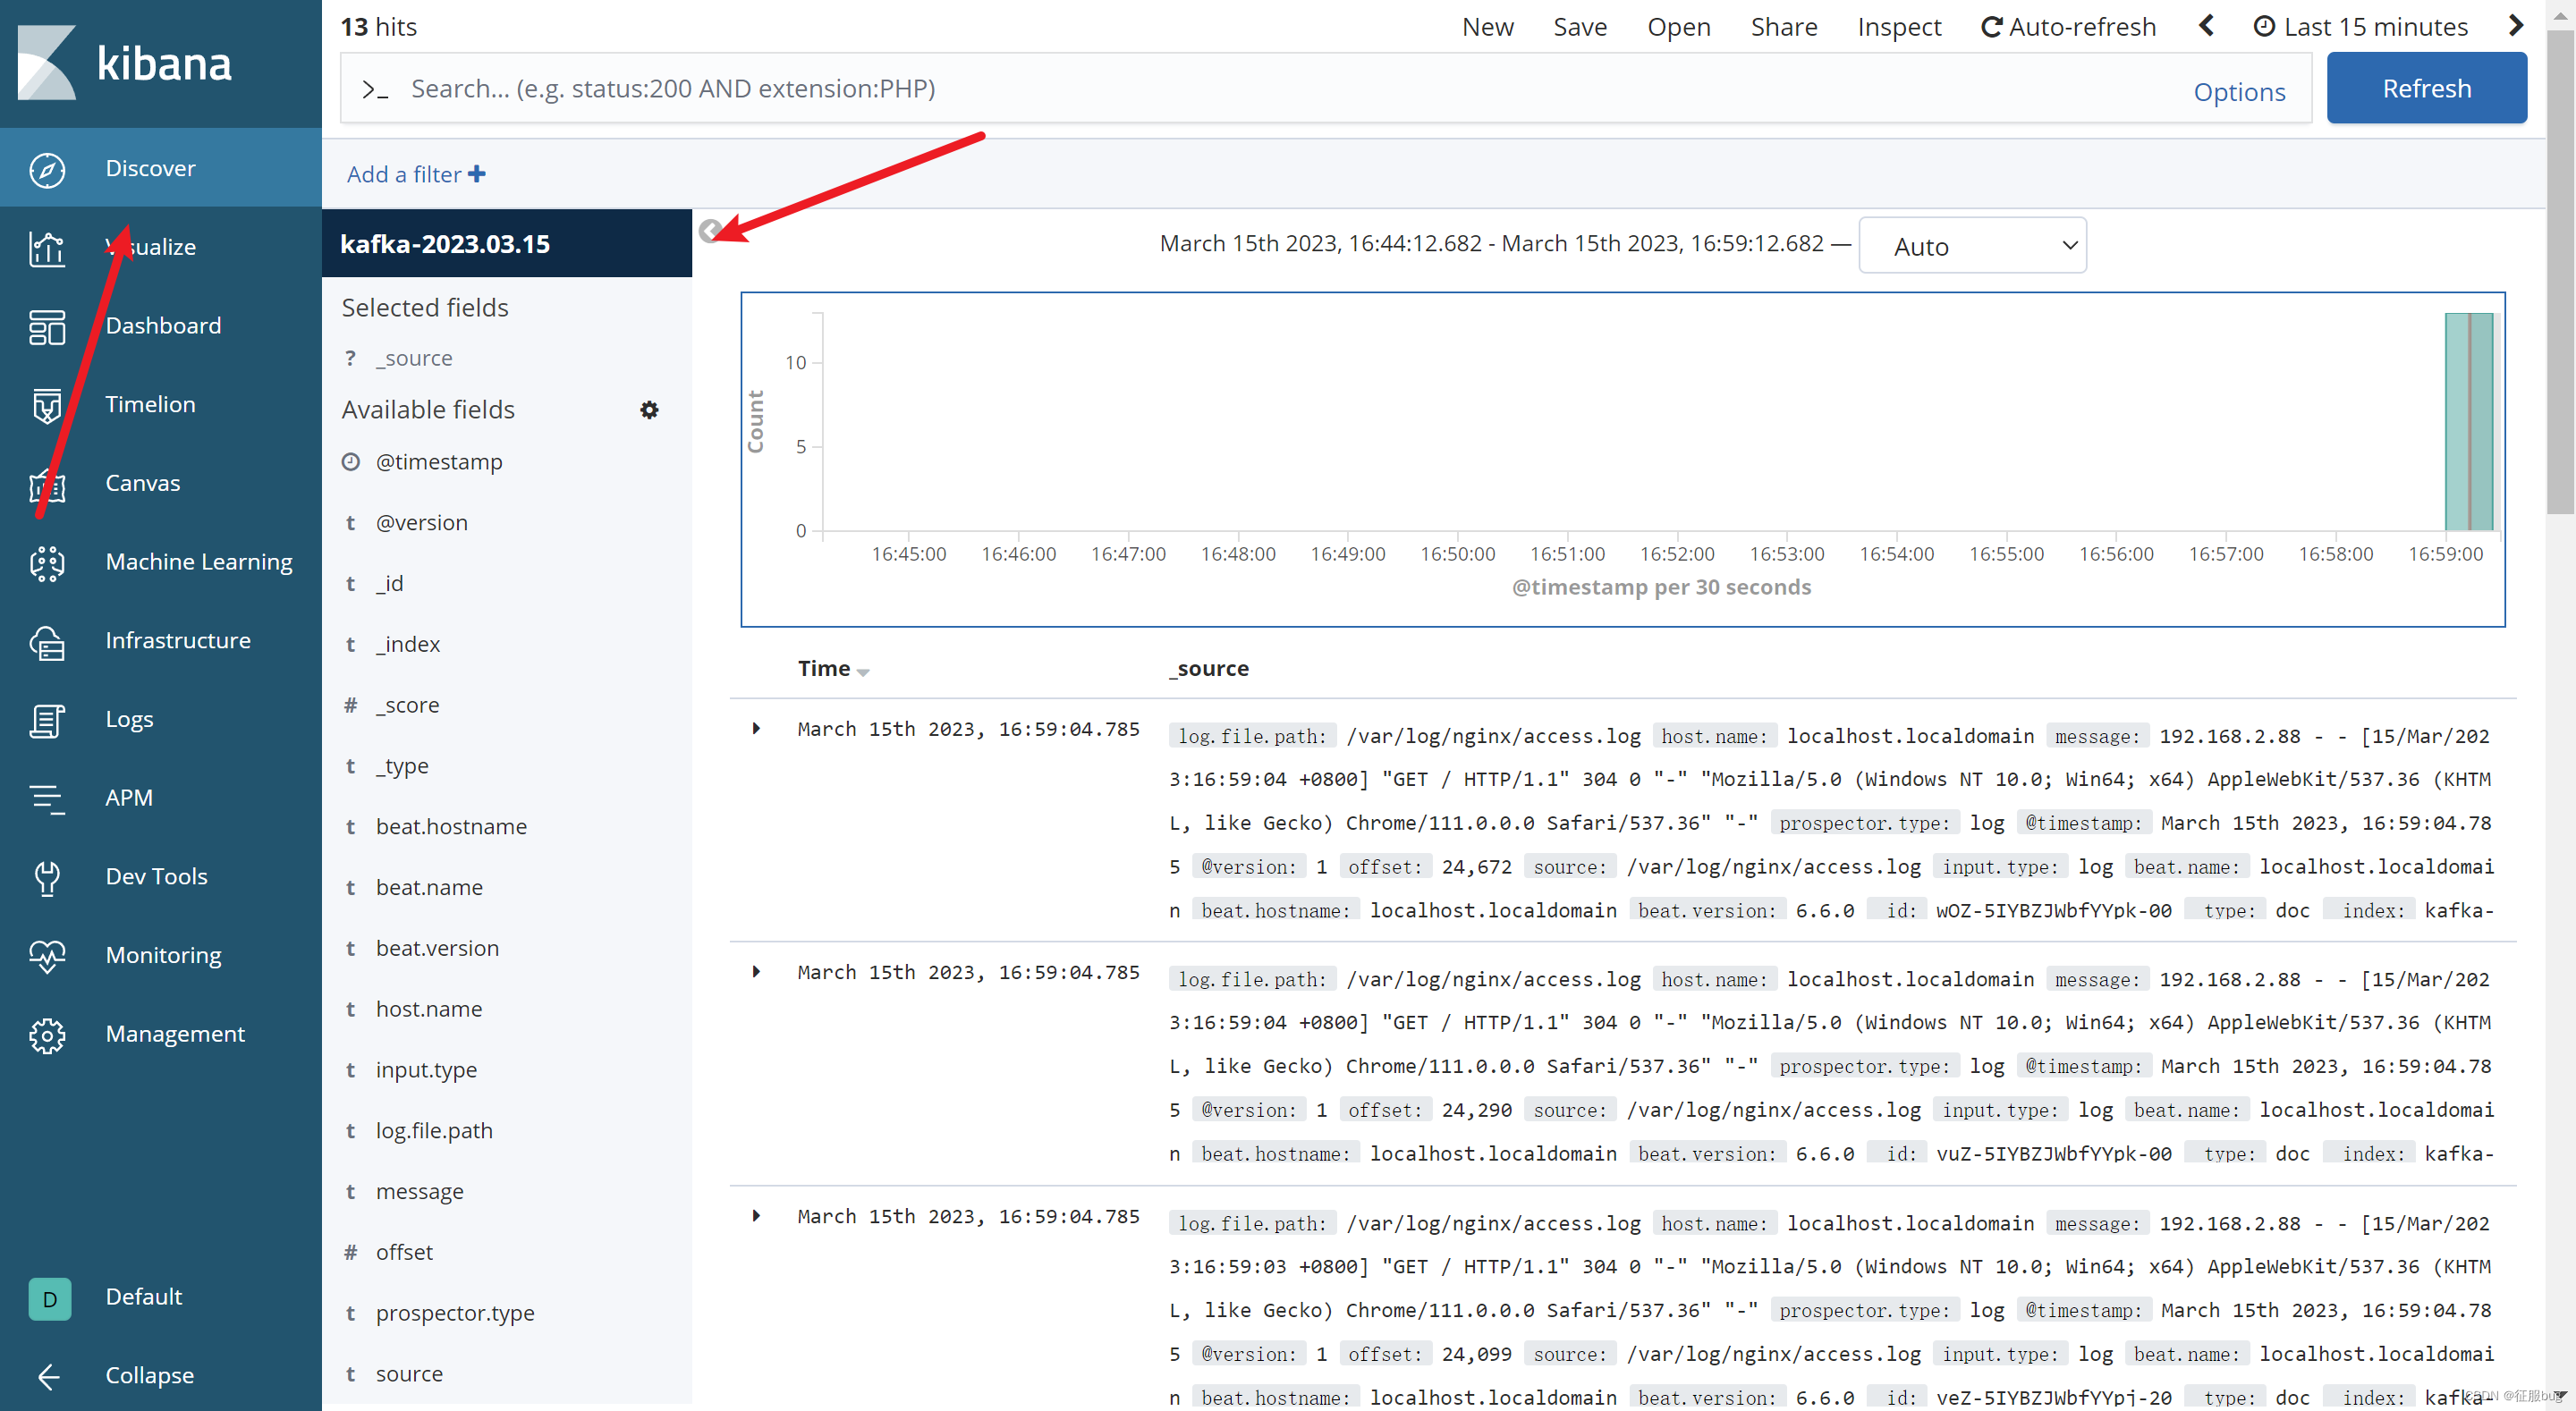Open the Monitoring heartbeat icon
2576x1411 pixels.
47,956
